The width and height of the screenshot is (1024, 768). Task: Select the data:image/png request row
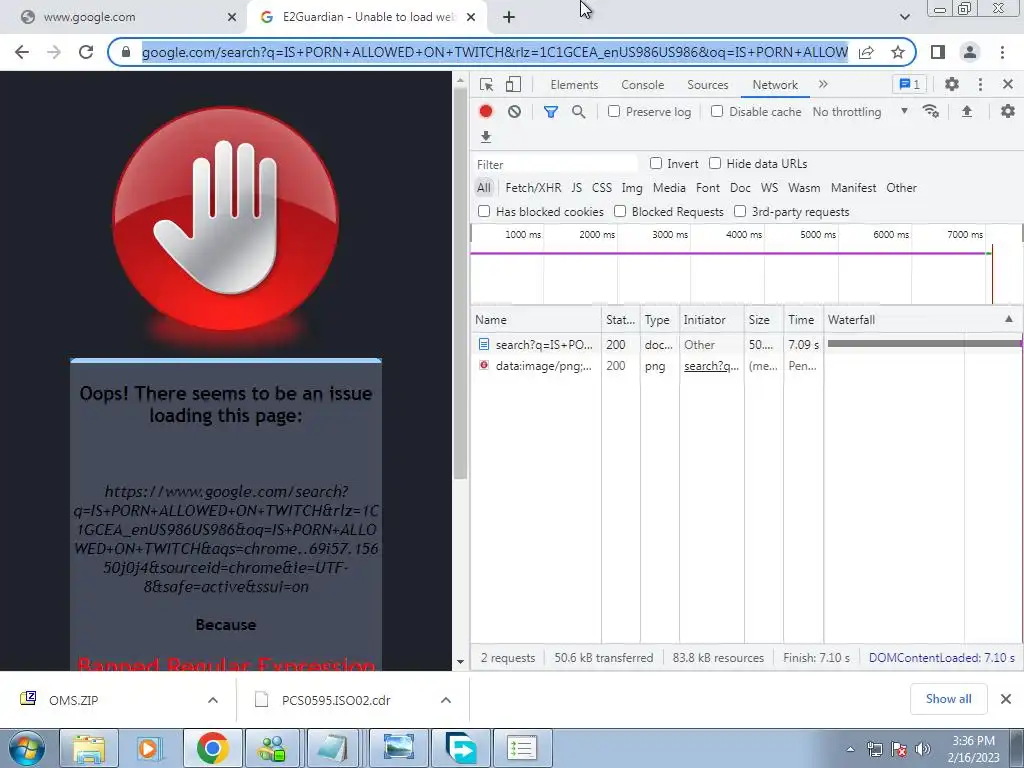pyautogui.click(x=746, y=366)
